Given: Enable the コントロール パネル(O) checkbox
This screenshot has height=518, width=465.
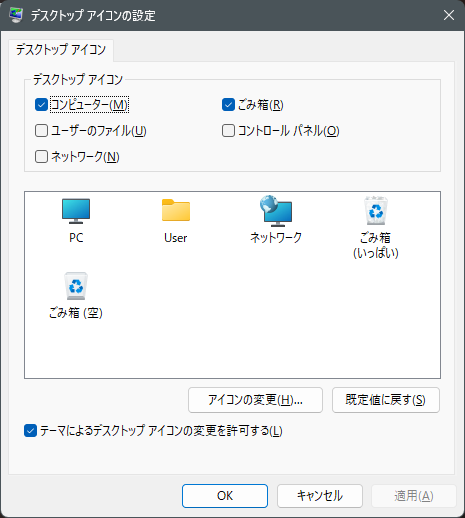Looking at the screenshot, I should pos(228,131).
